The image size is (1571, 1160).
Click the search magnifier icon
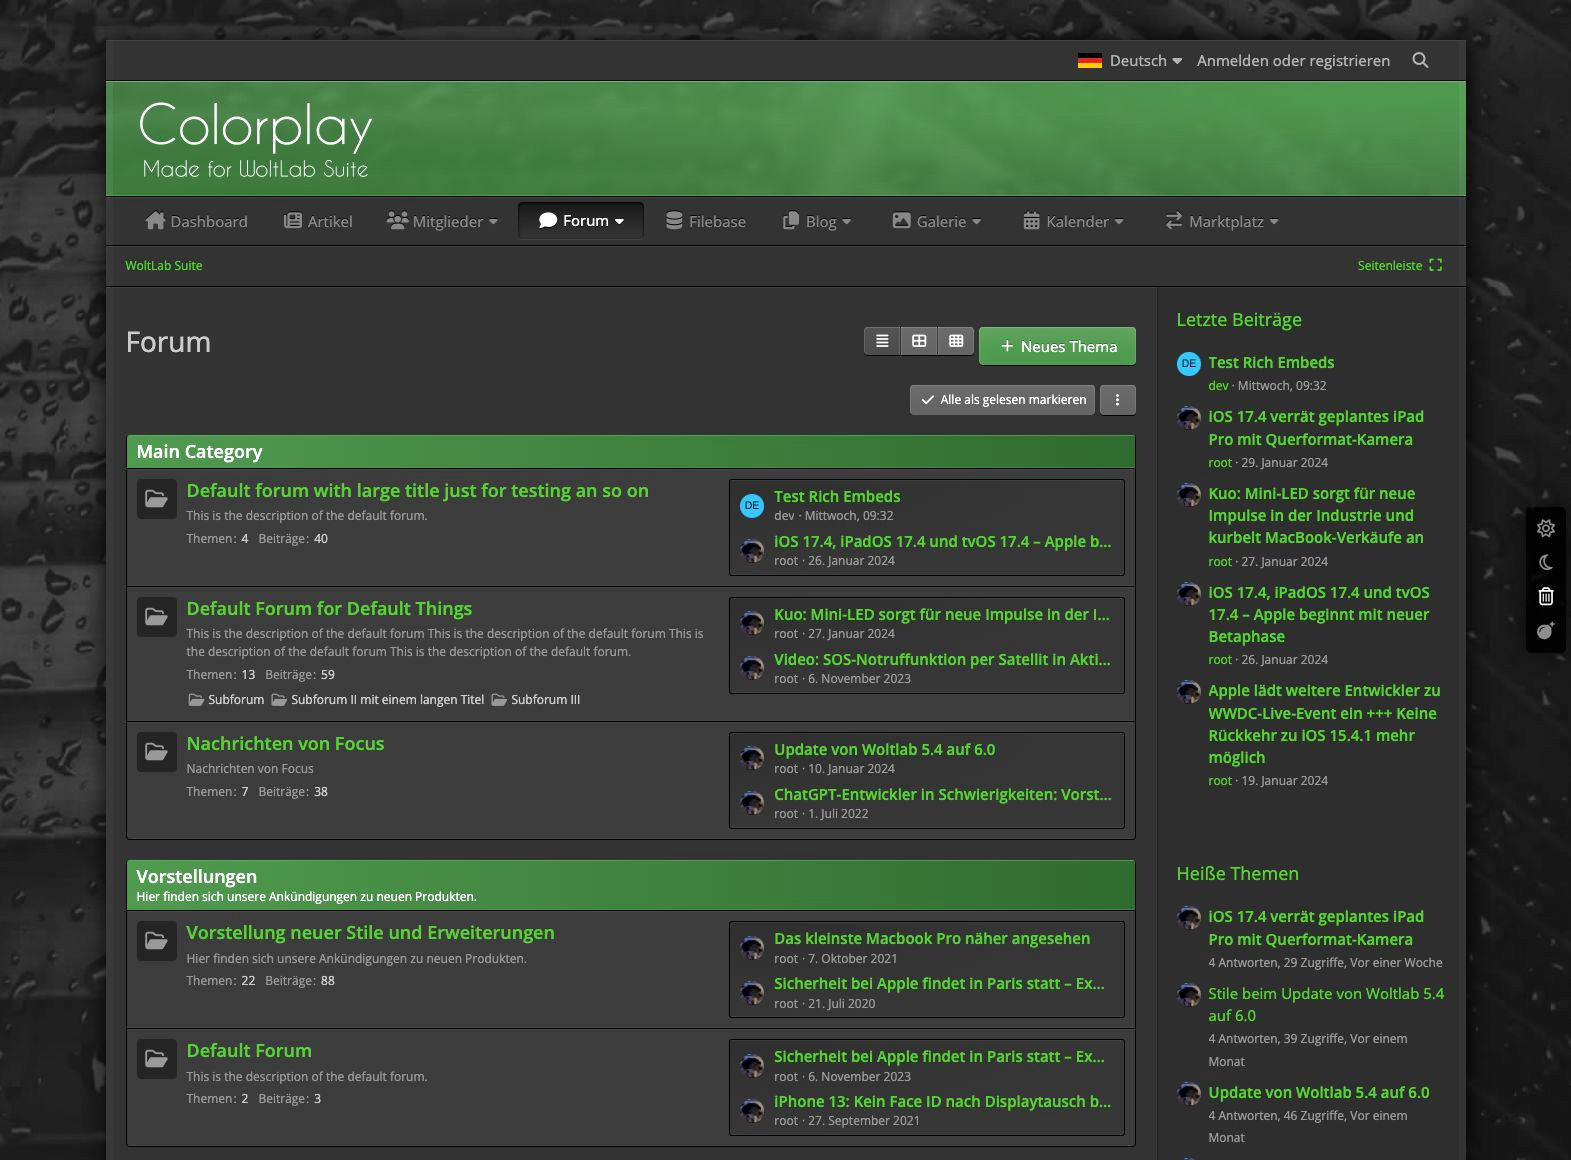pos(1420,61)
